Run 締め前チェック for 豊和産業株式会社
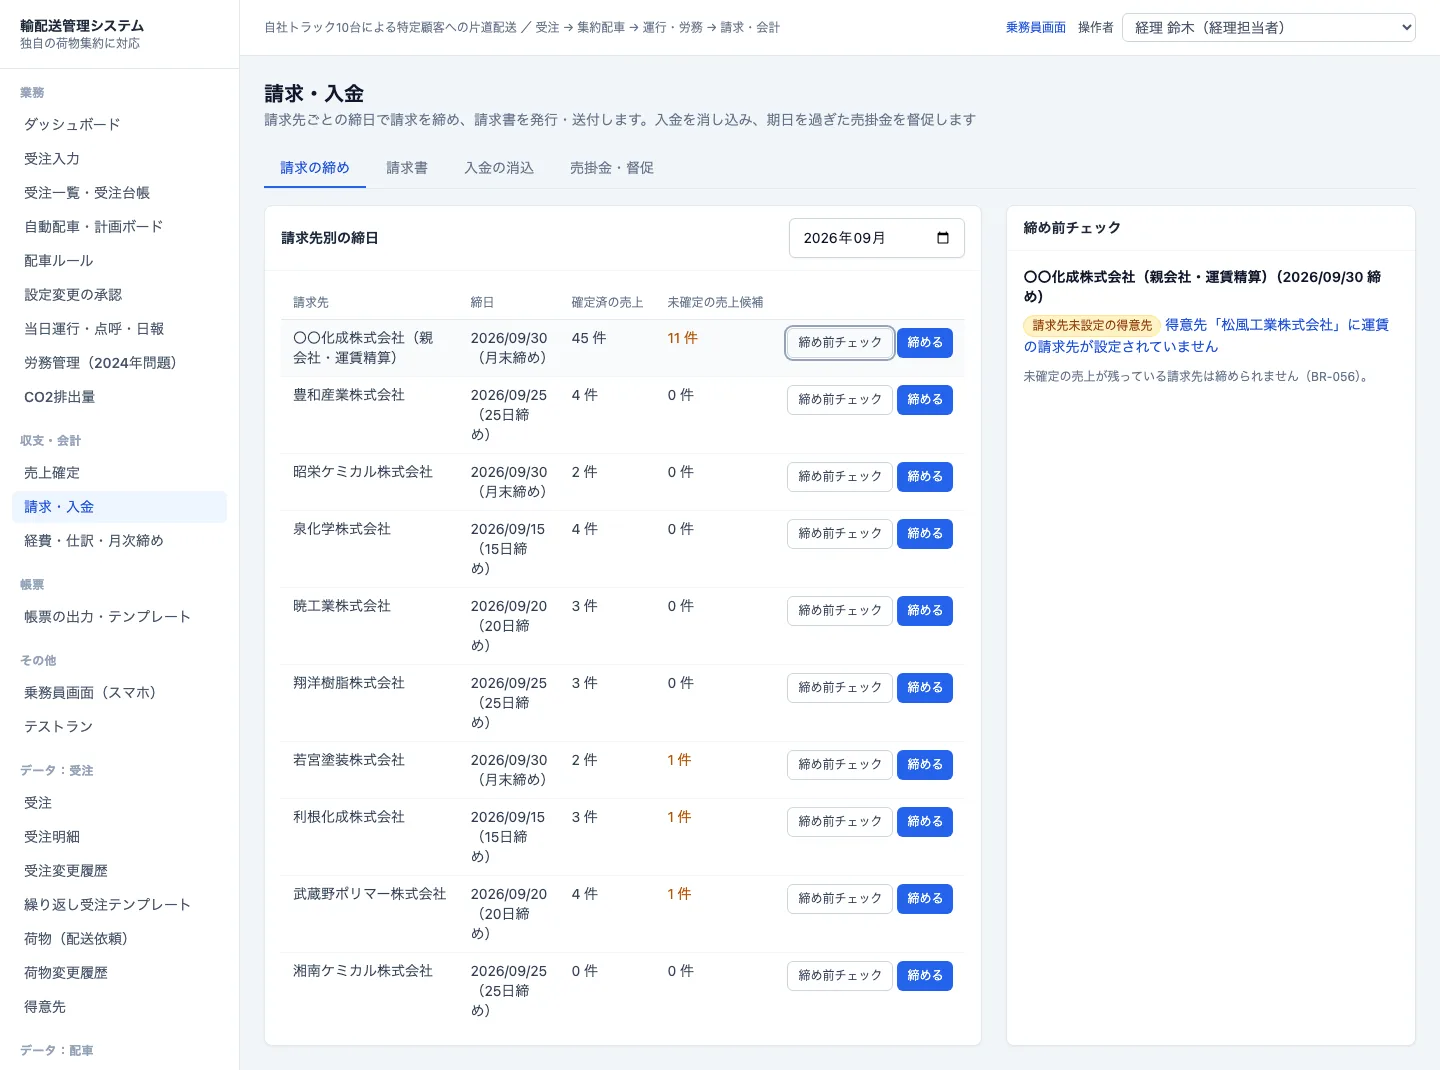The image size is (1440, 1070). (x=840, y=400)
